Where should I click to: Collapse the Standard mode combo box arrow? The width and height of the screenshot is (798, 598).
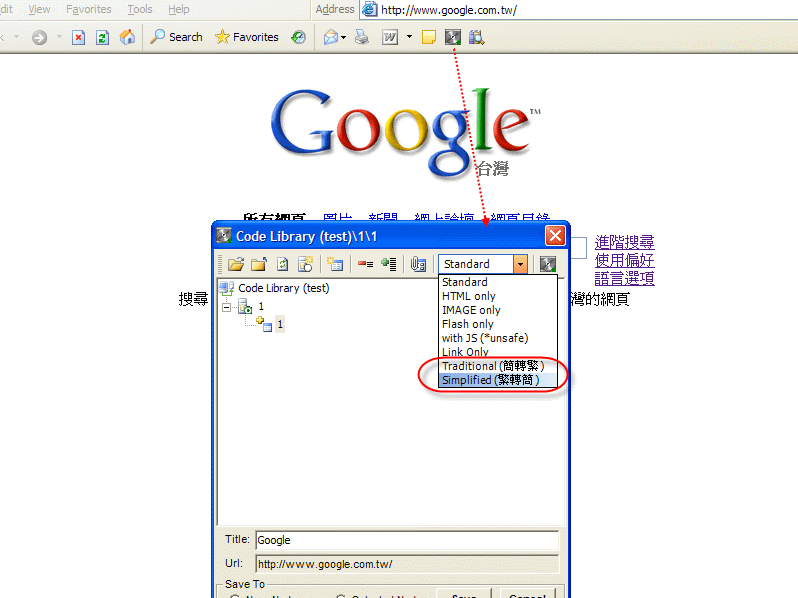(x=520, y=264)
